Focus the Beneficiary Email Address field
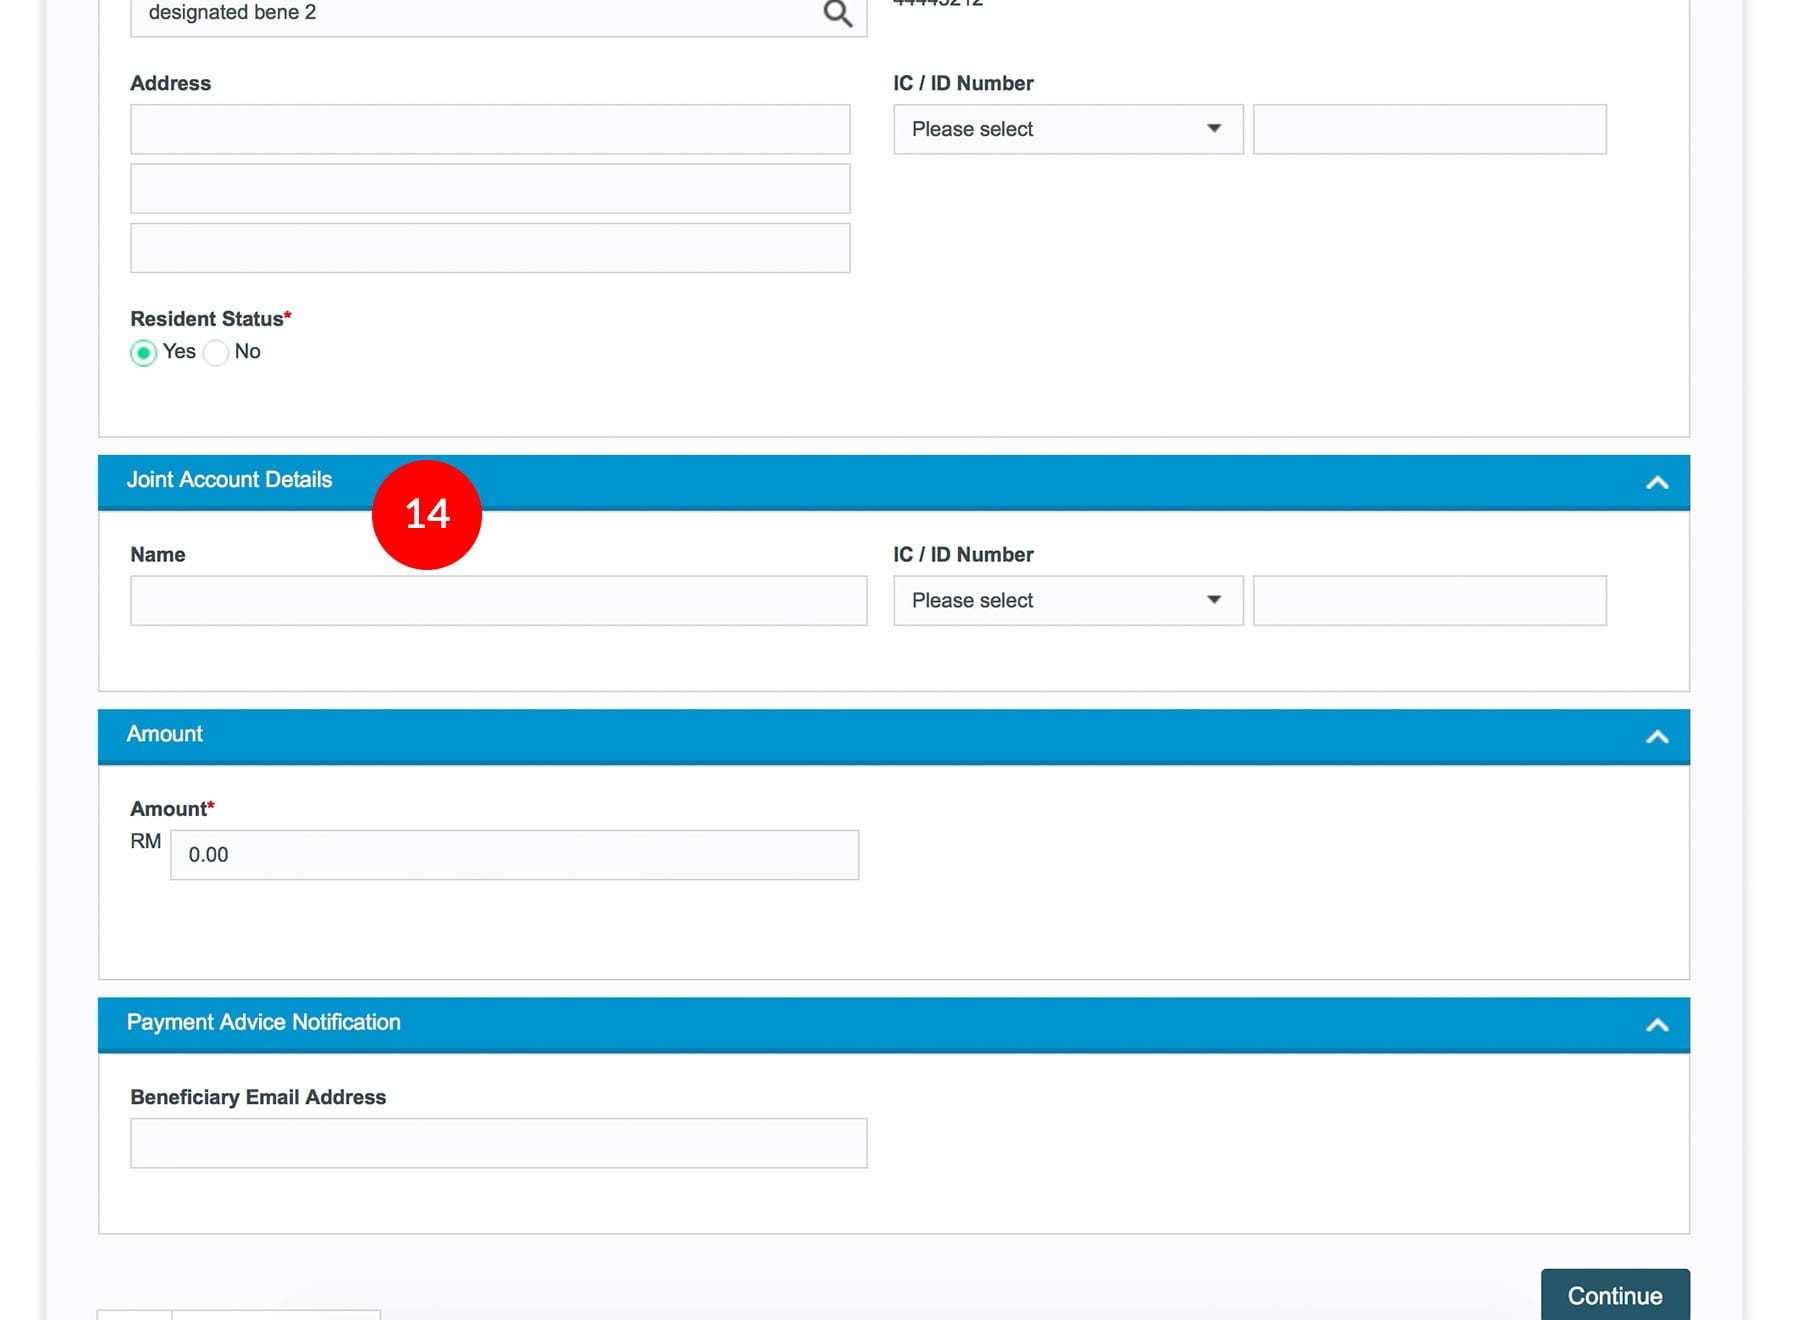The image size is (1800, 1320). [x=498, y=1143]
